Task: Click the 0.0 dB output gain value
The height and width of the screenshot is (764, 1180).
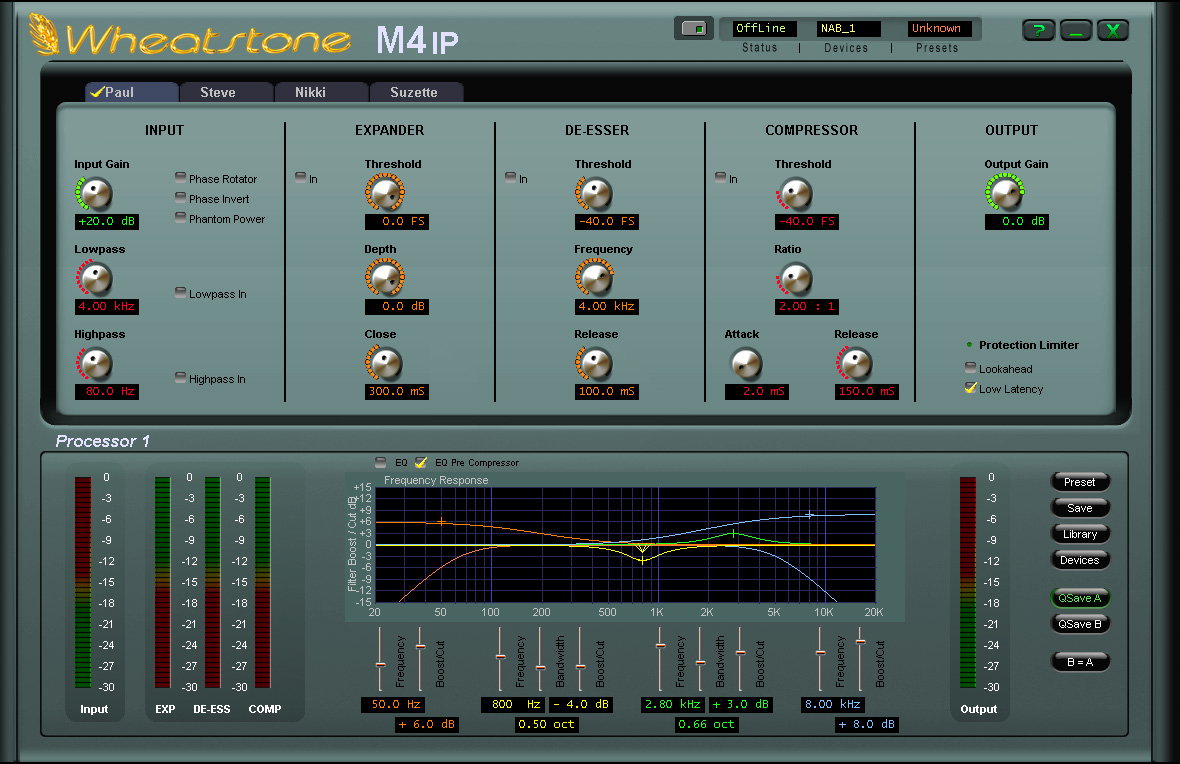Action: [x=1017, y=221]
